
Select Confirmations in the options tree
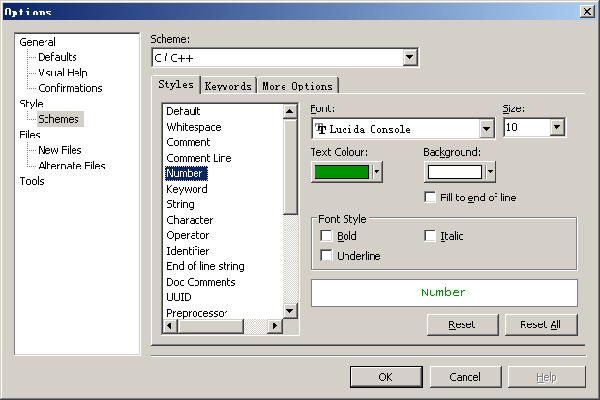(x=70, y=88)
